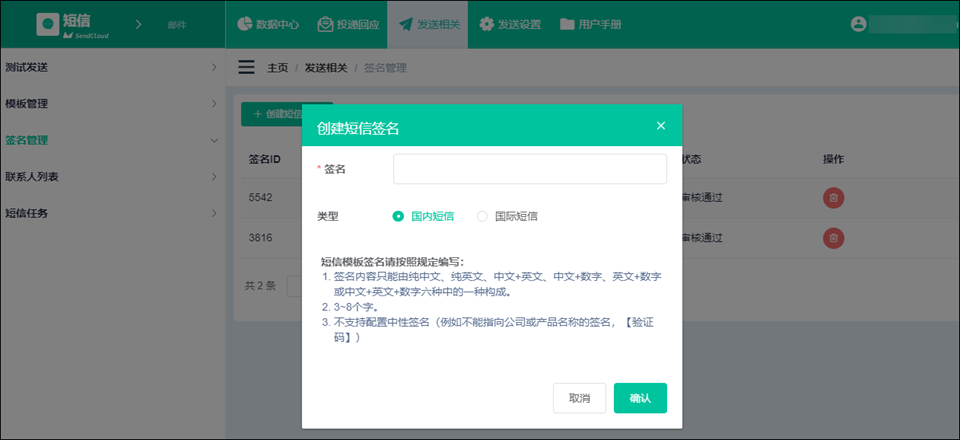Viewport: 960px width, 440px height.
Task: Click the SendCloud 短信 logo icon
Action: coord(48,24)
